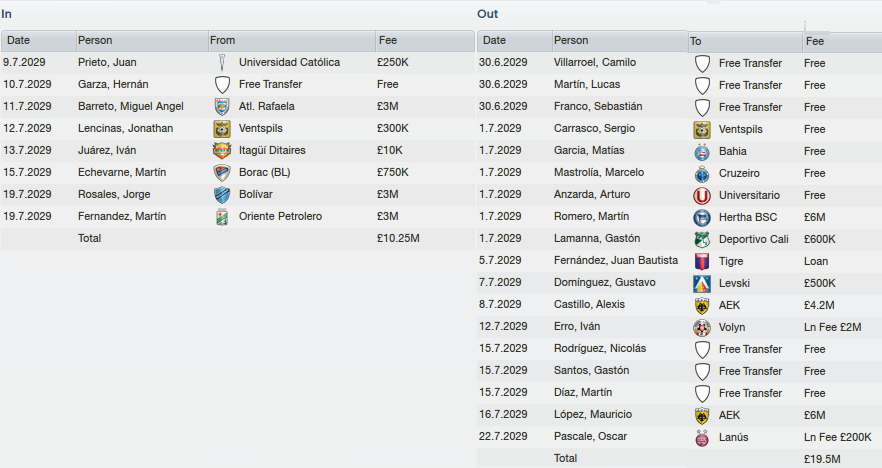882x468 pixels.
Task: Select López, Mauricio transfer row
Action: click(x=680, y=415)
